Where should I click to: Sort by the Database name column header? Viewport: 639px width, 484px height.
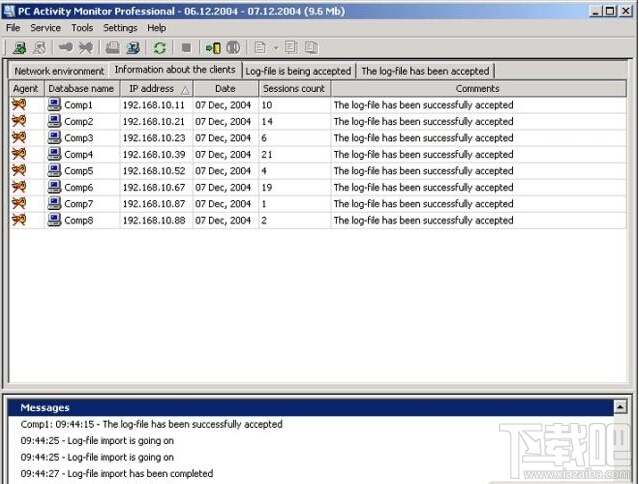tap(81, 88)
